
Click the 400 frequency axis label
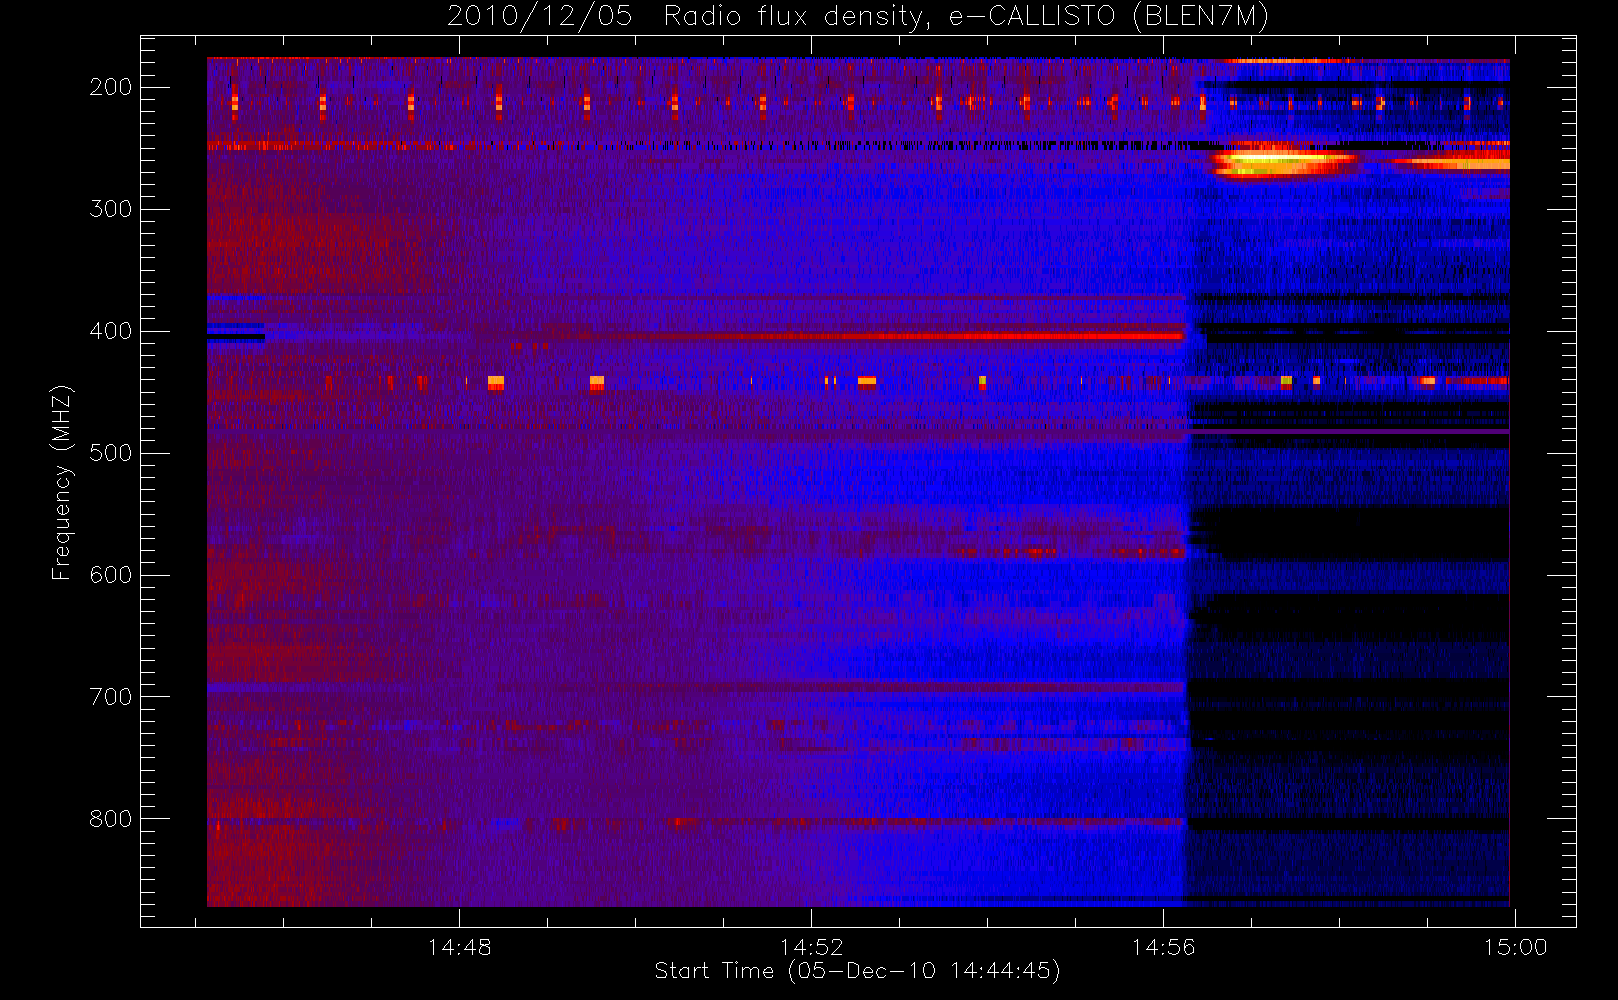(x=110, y=331)
